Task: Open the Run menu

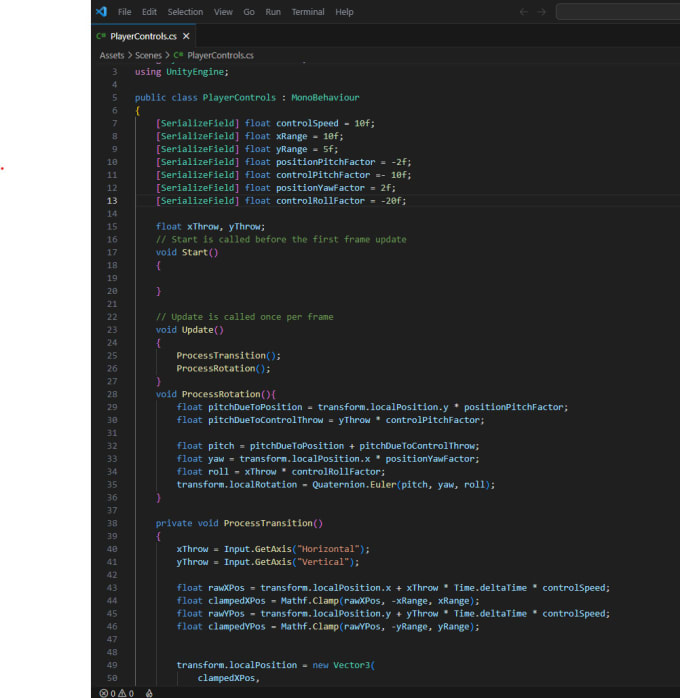Action: pos(273,12)
